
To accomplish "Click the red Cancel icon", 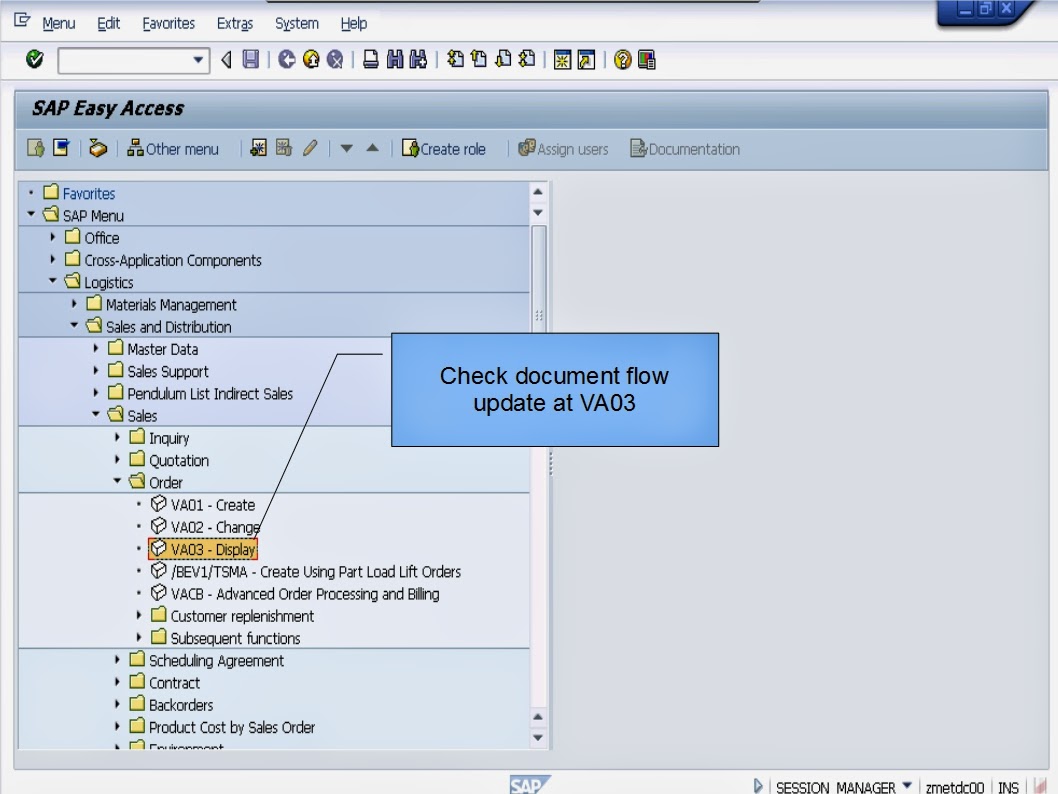I will click(x=335, y=59).
